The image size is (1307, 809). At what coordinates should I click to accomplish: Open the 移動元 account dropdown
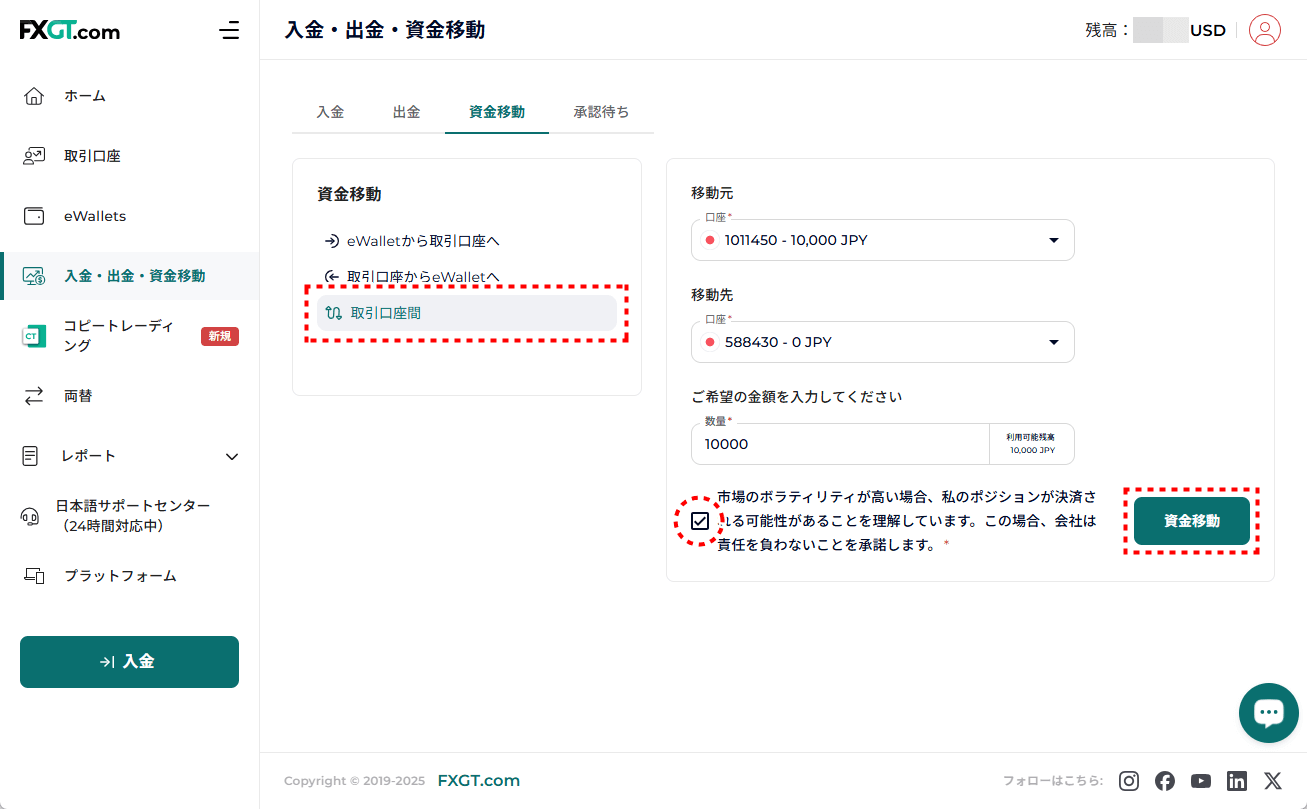pyautogui.click(x=882, y=240)
